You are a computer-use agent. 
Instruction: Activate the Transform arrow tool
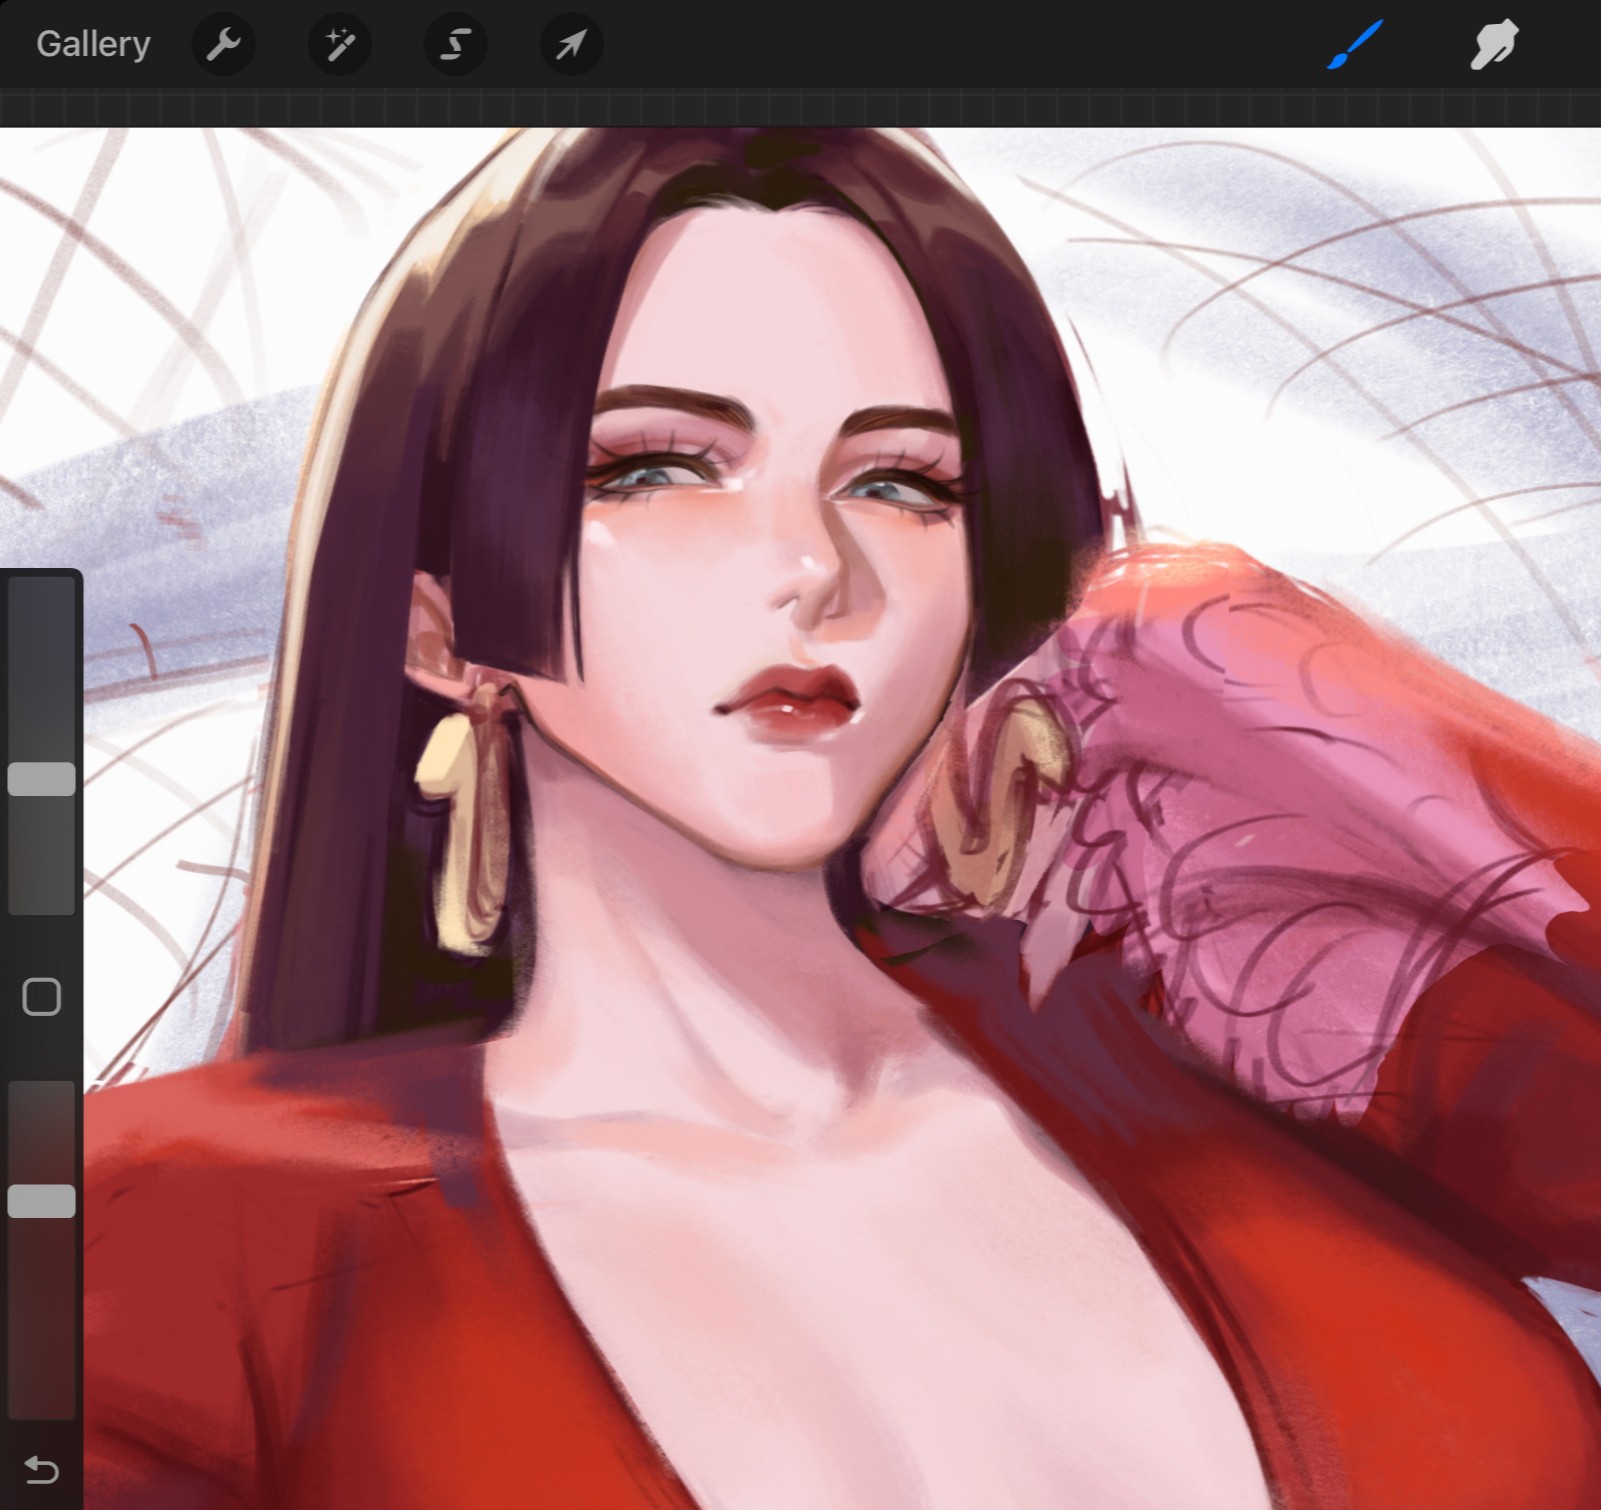tap(571, 44)
